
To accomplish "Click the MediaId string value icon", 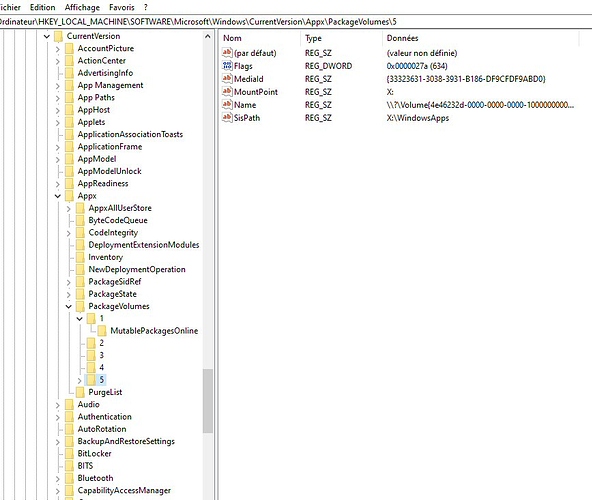I will coord(227,79).
